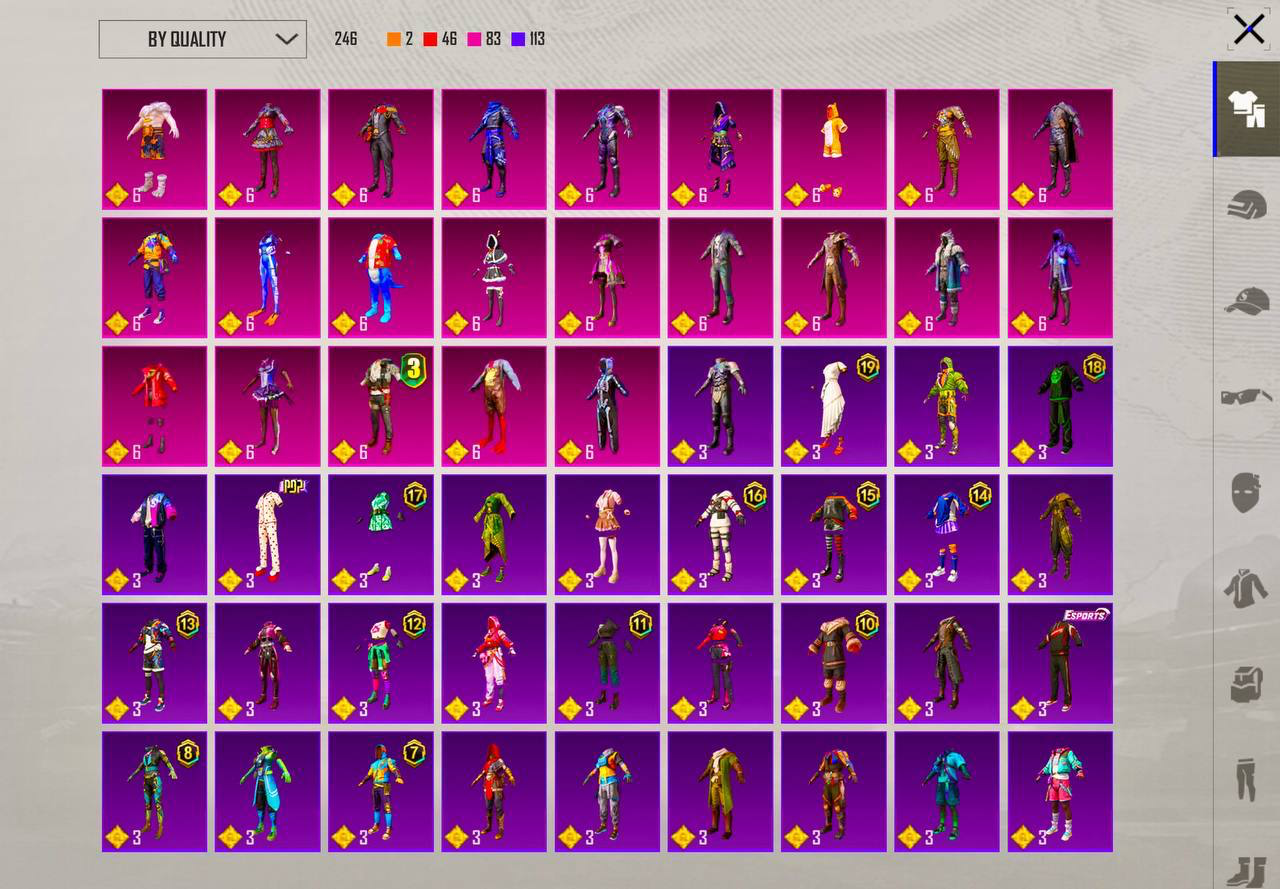Choose the white outfit with badge 16
Image resolution: width=1280 pixels, height=889 pixels.
click(721, 535)
